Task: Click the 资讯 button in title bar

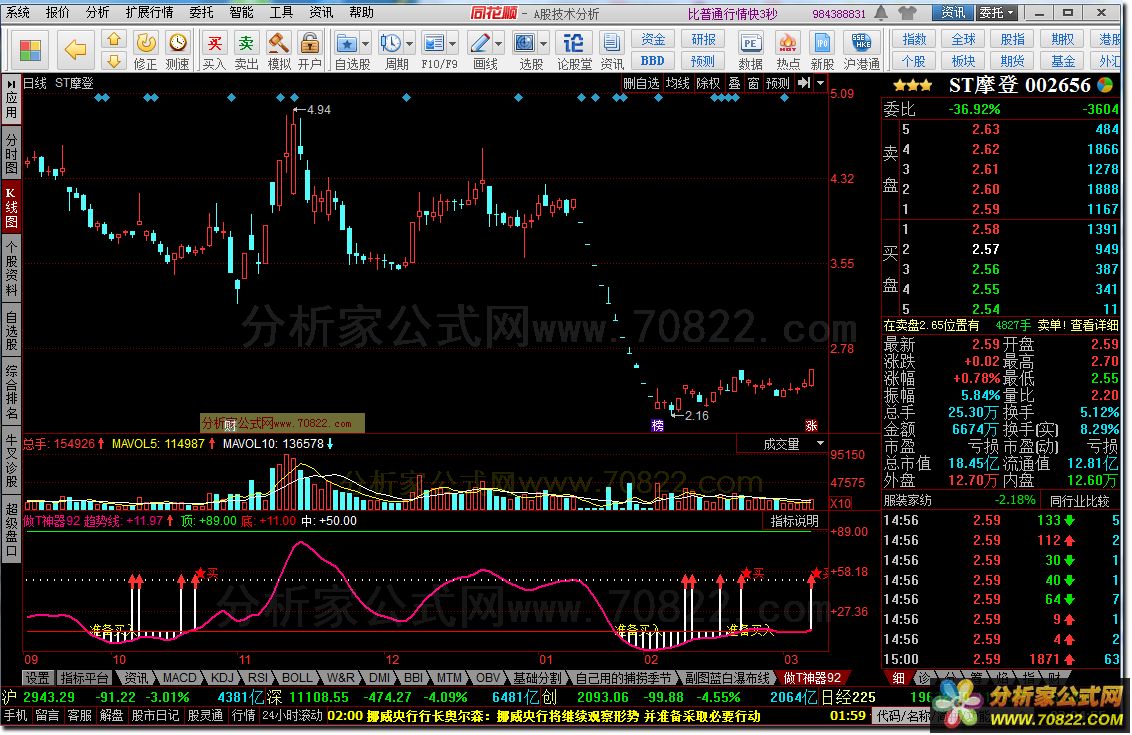Action: [953, 13]
